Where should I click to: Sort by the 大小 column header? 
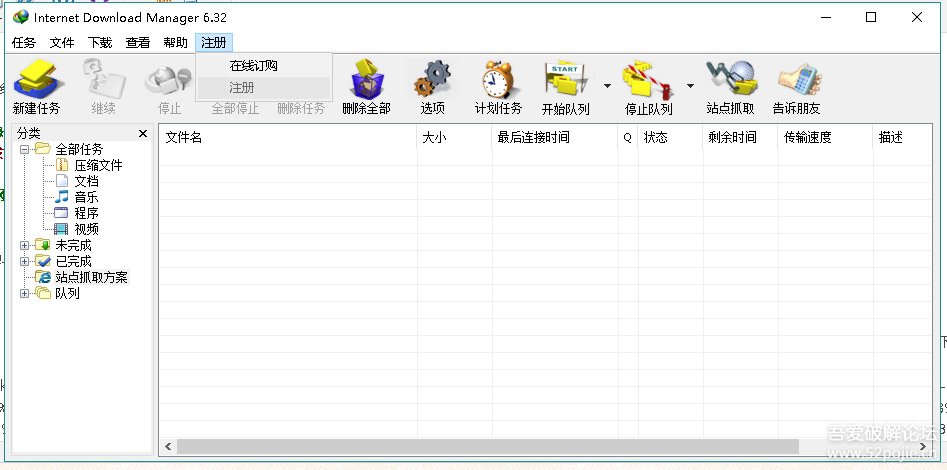click(455, 138)
